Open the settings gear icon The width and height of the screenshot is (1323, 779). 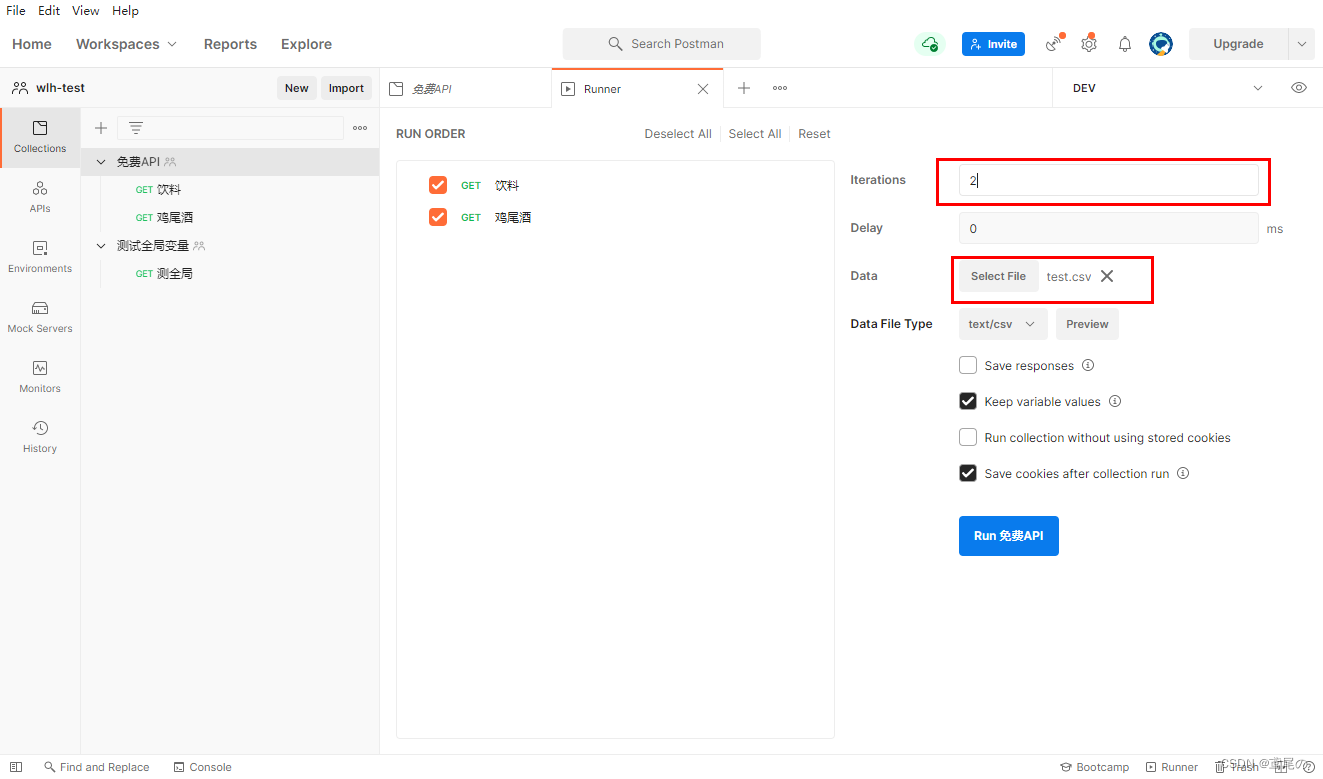[x=1089, y=44]
